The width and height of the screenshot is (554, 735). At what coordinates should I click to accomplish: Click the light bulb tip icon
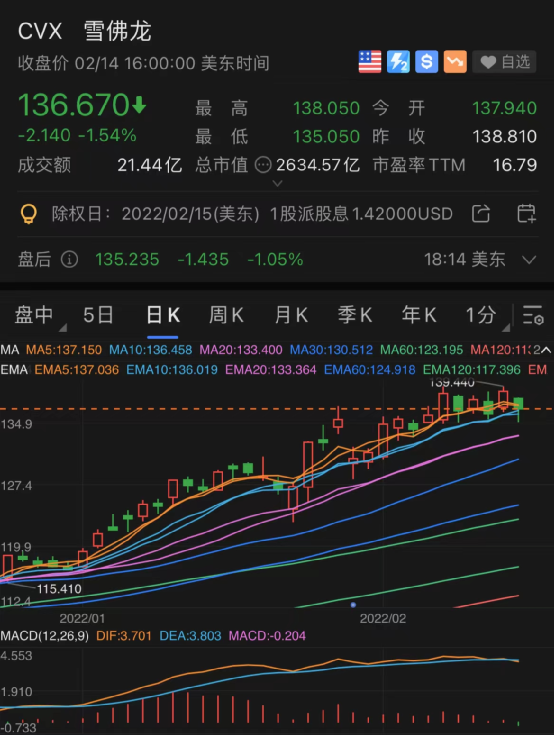[29, 214]
